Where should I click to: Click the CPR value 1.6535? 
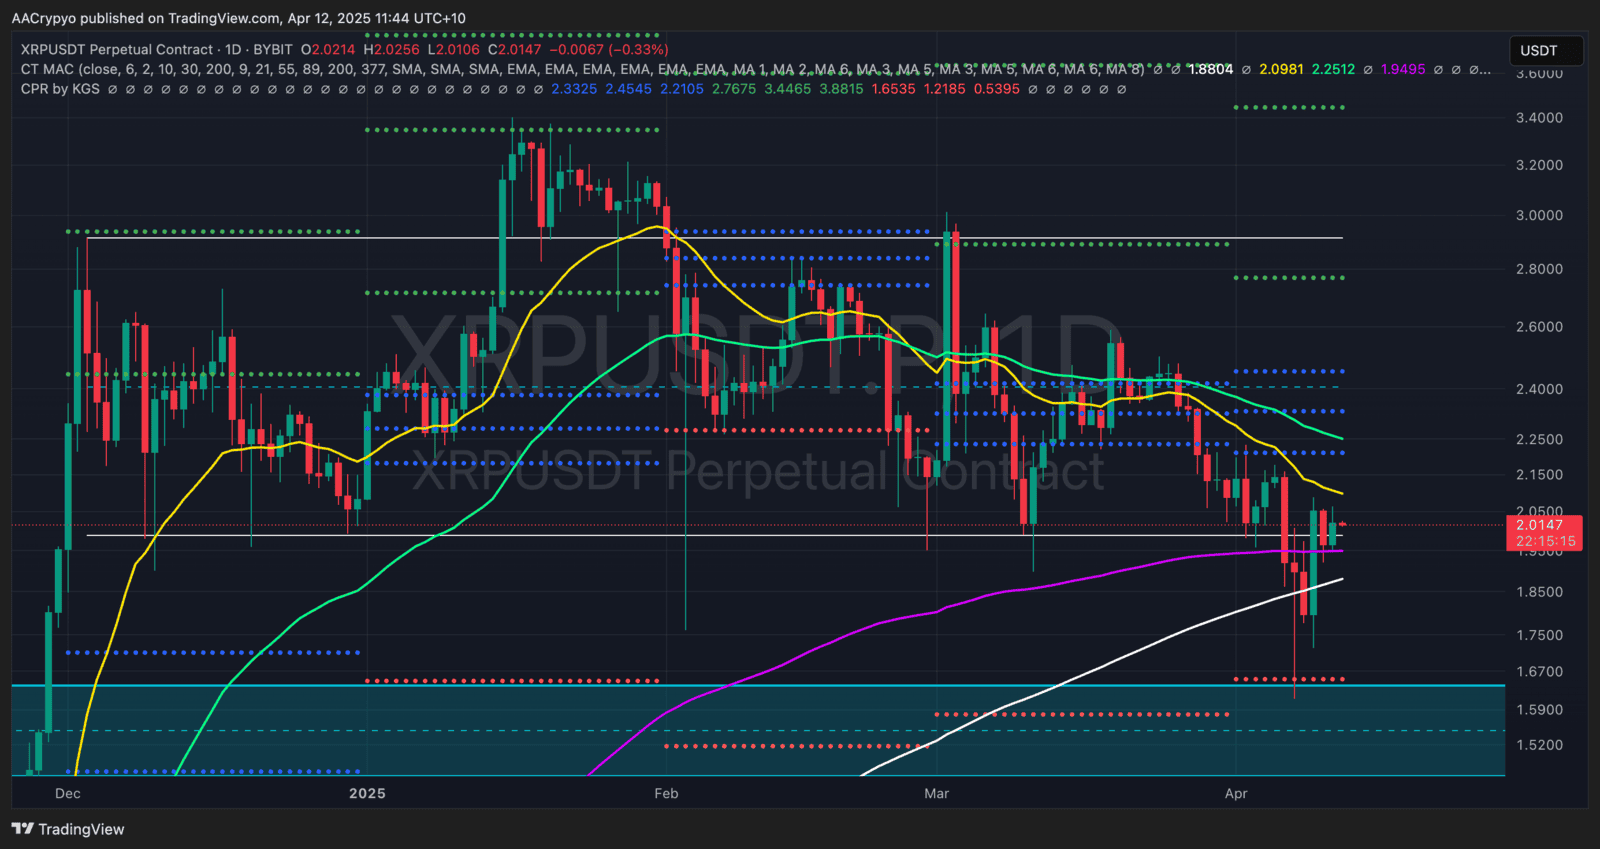coord(893,89)
